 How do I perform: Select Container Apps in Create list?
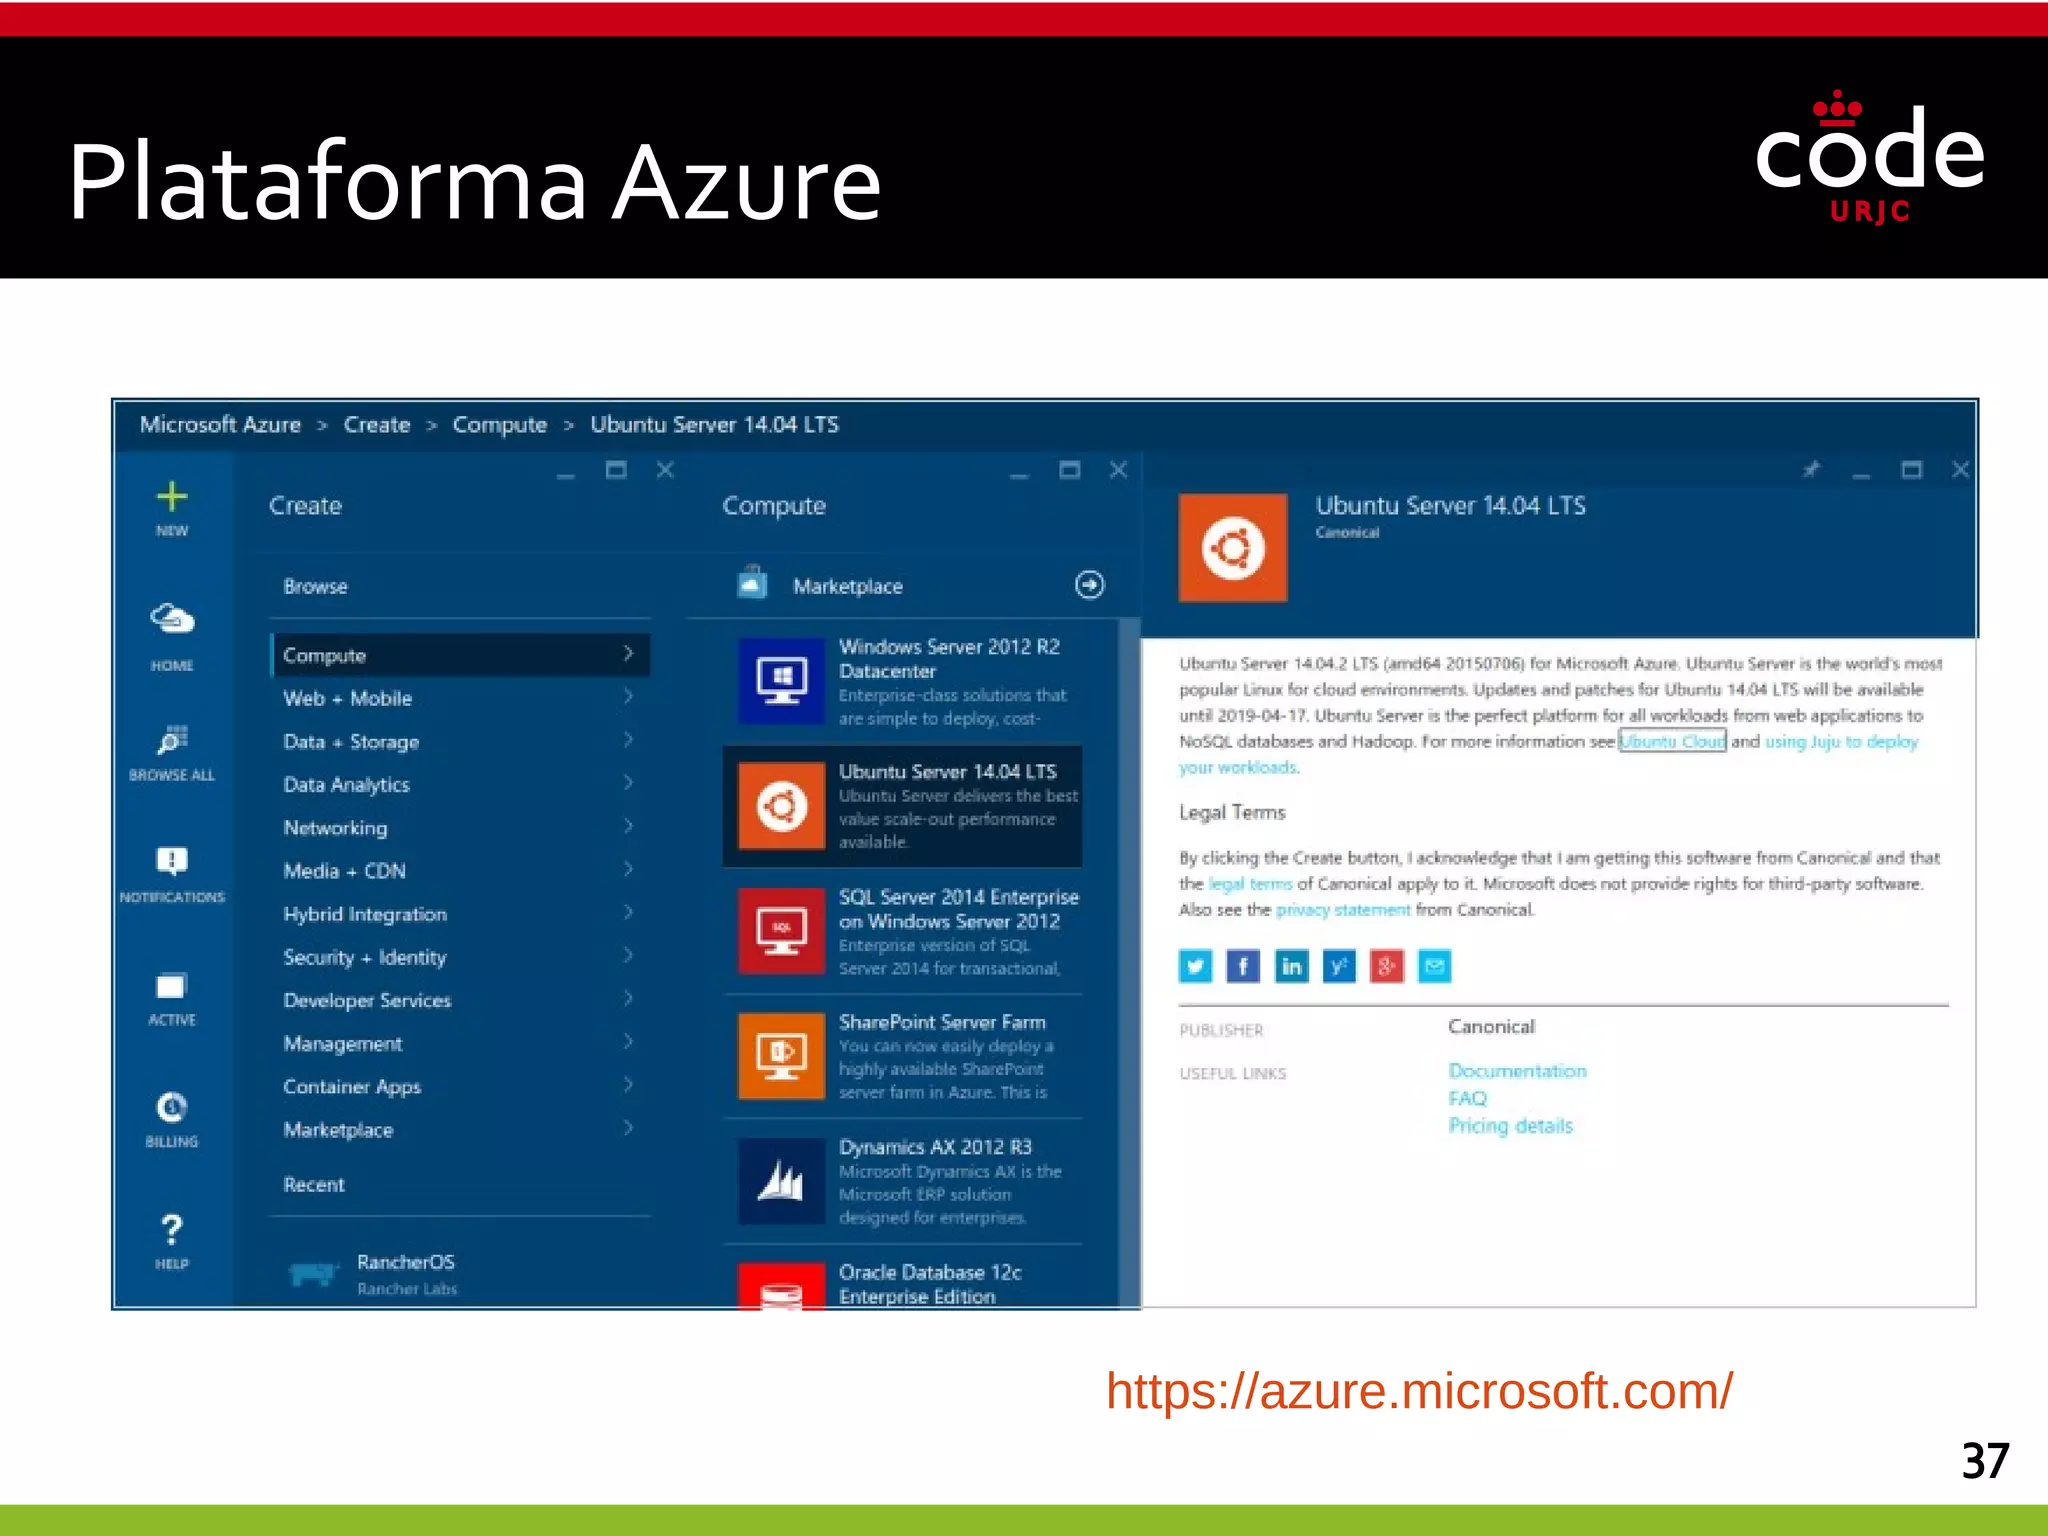pyautogui.click(x=460, y=1086)
